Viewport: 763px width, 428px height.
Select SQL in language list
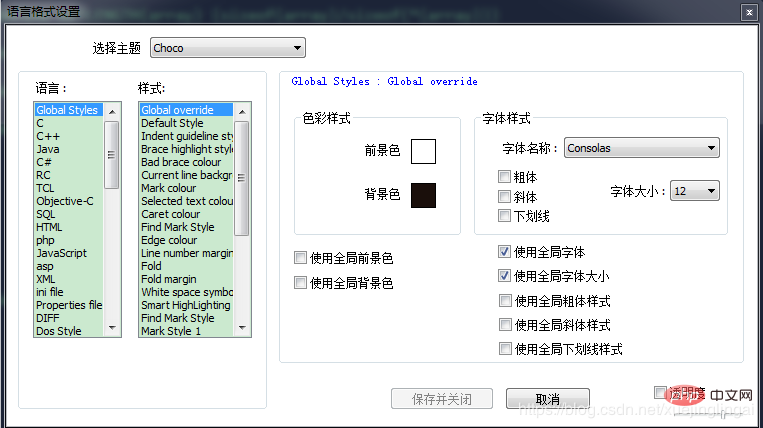click(x=69, y=214)
